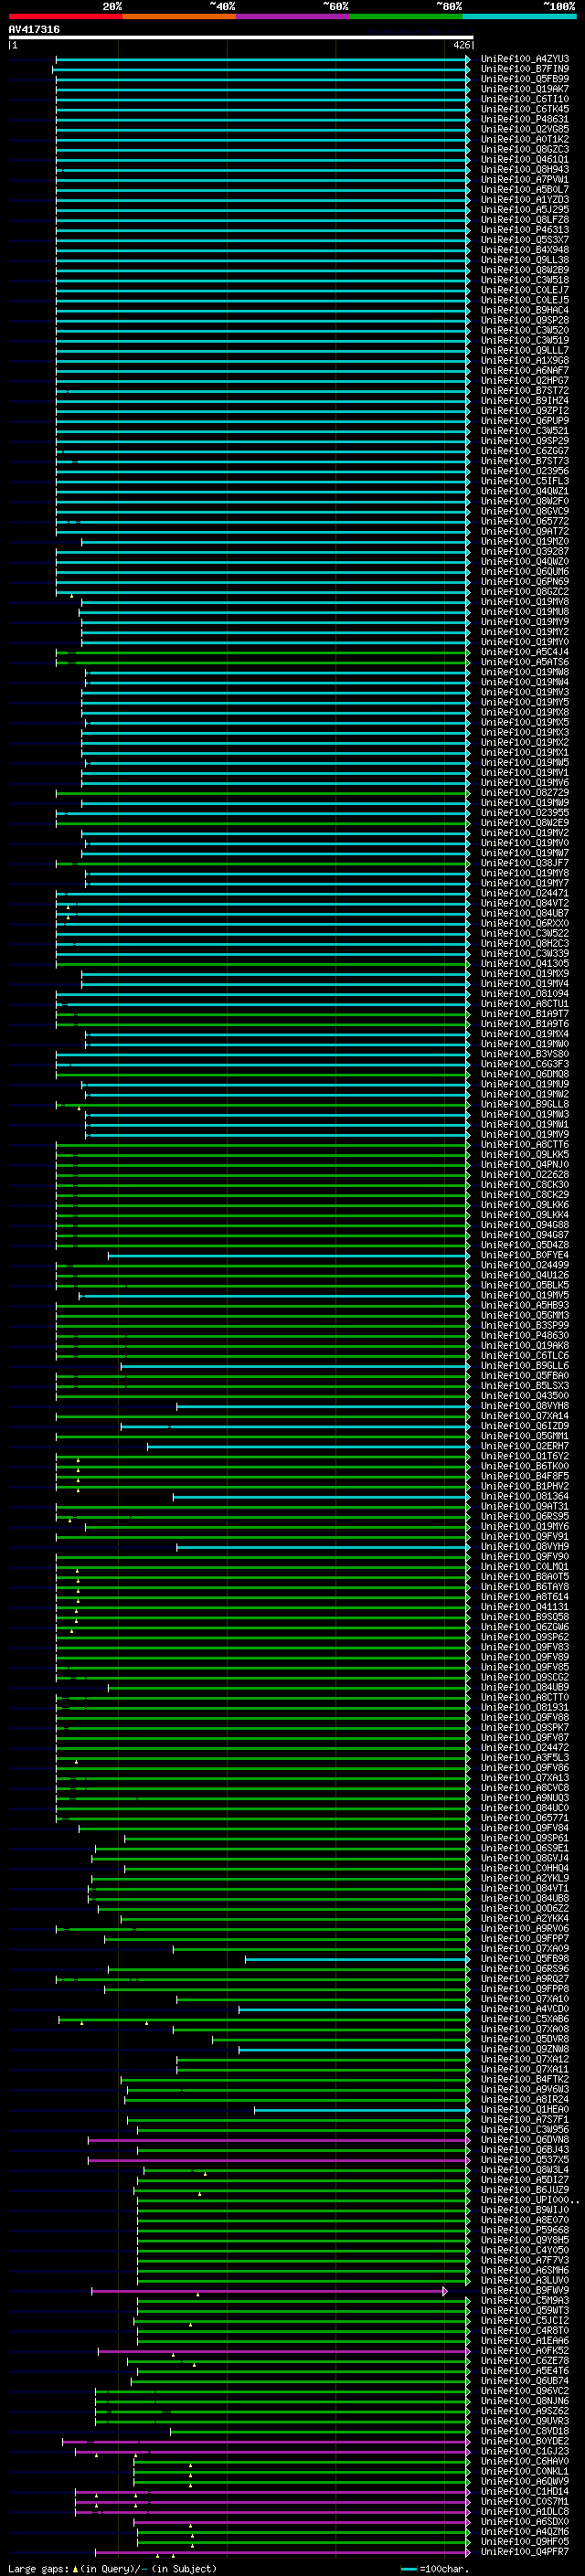Click the query end position 426
Image resolution: width=585 pixels, height=2576 pixels.
[461, 45]
